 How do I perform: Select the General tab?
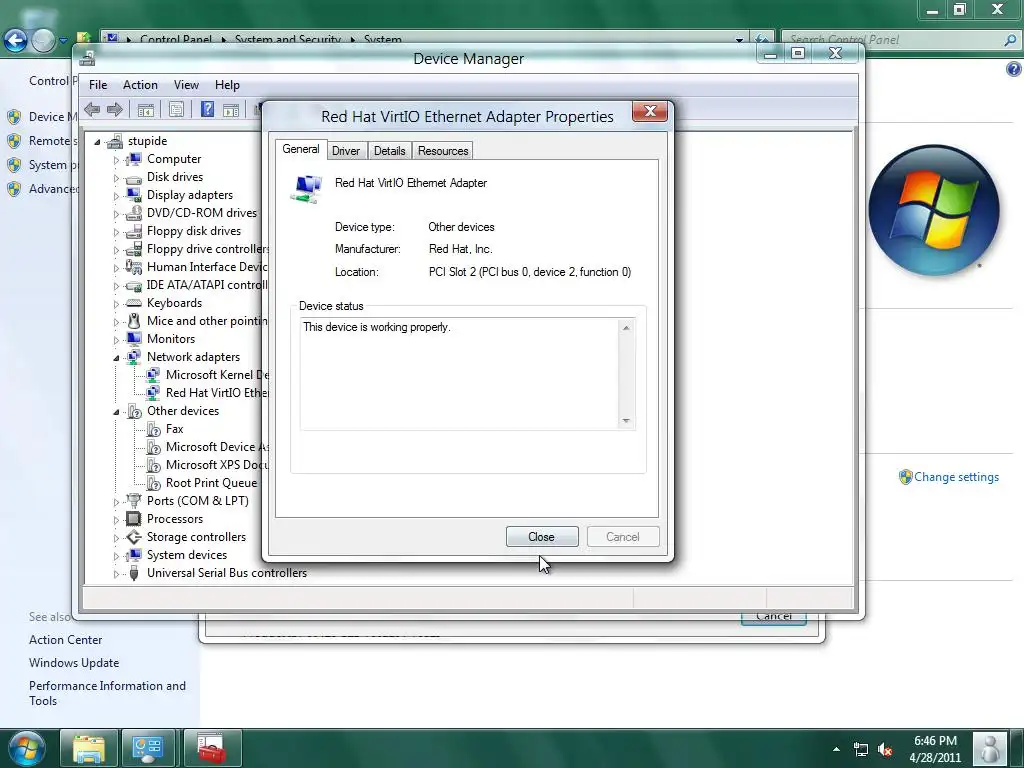coord(300,149)
